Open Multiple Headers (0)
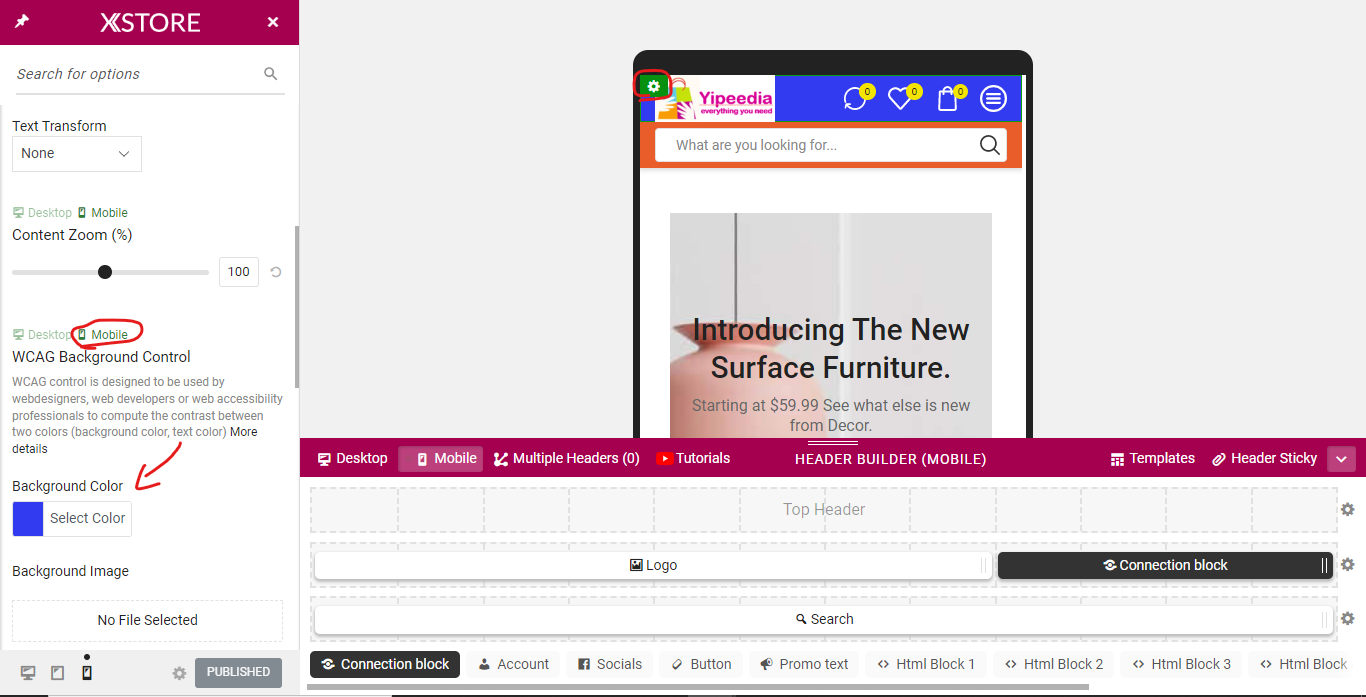The width and height of the screenshot is (1366, 697). pos(567,459)
